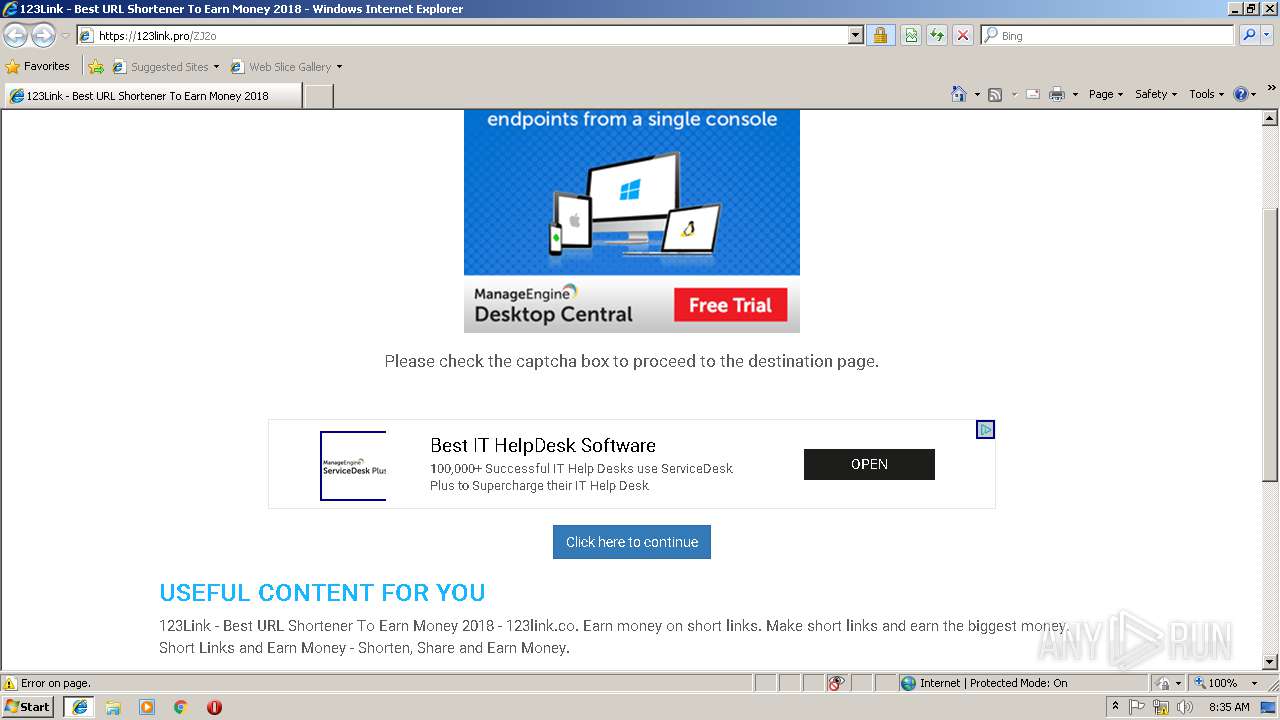Click the Show Desktop button
This screenshot has height=720, width=1280.
(1269, 707)
